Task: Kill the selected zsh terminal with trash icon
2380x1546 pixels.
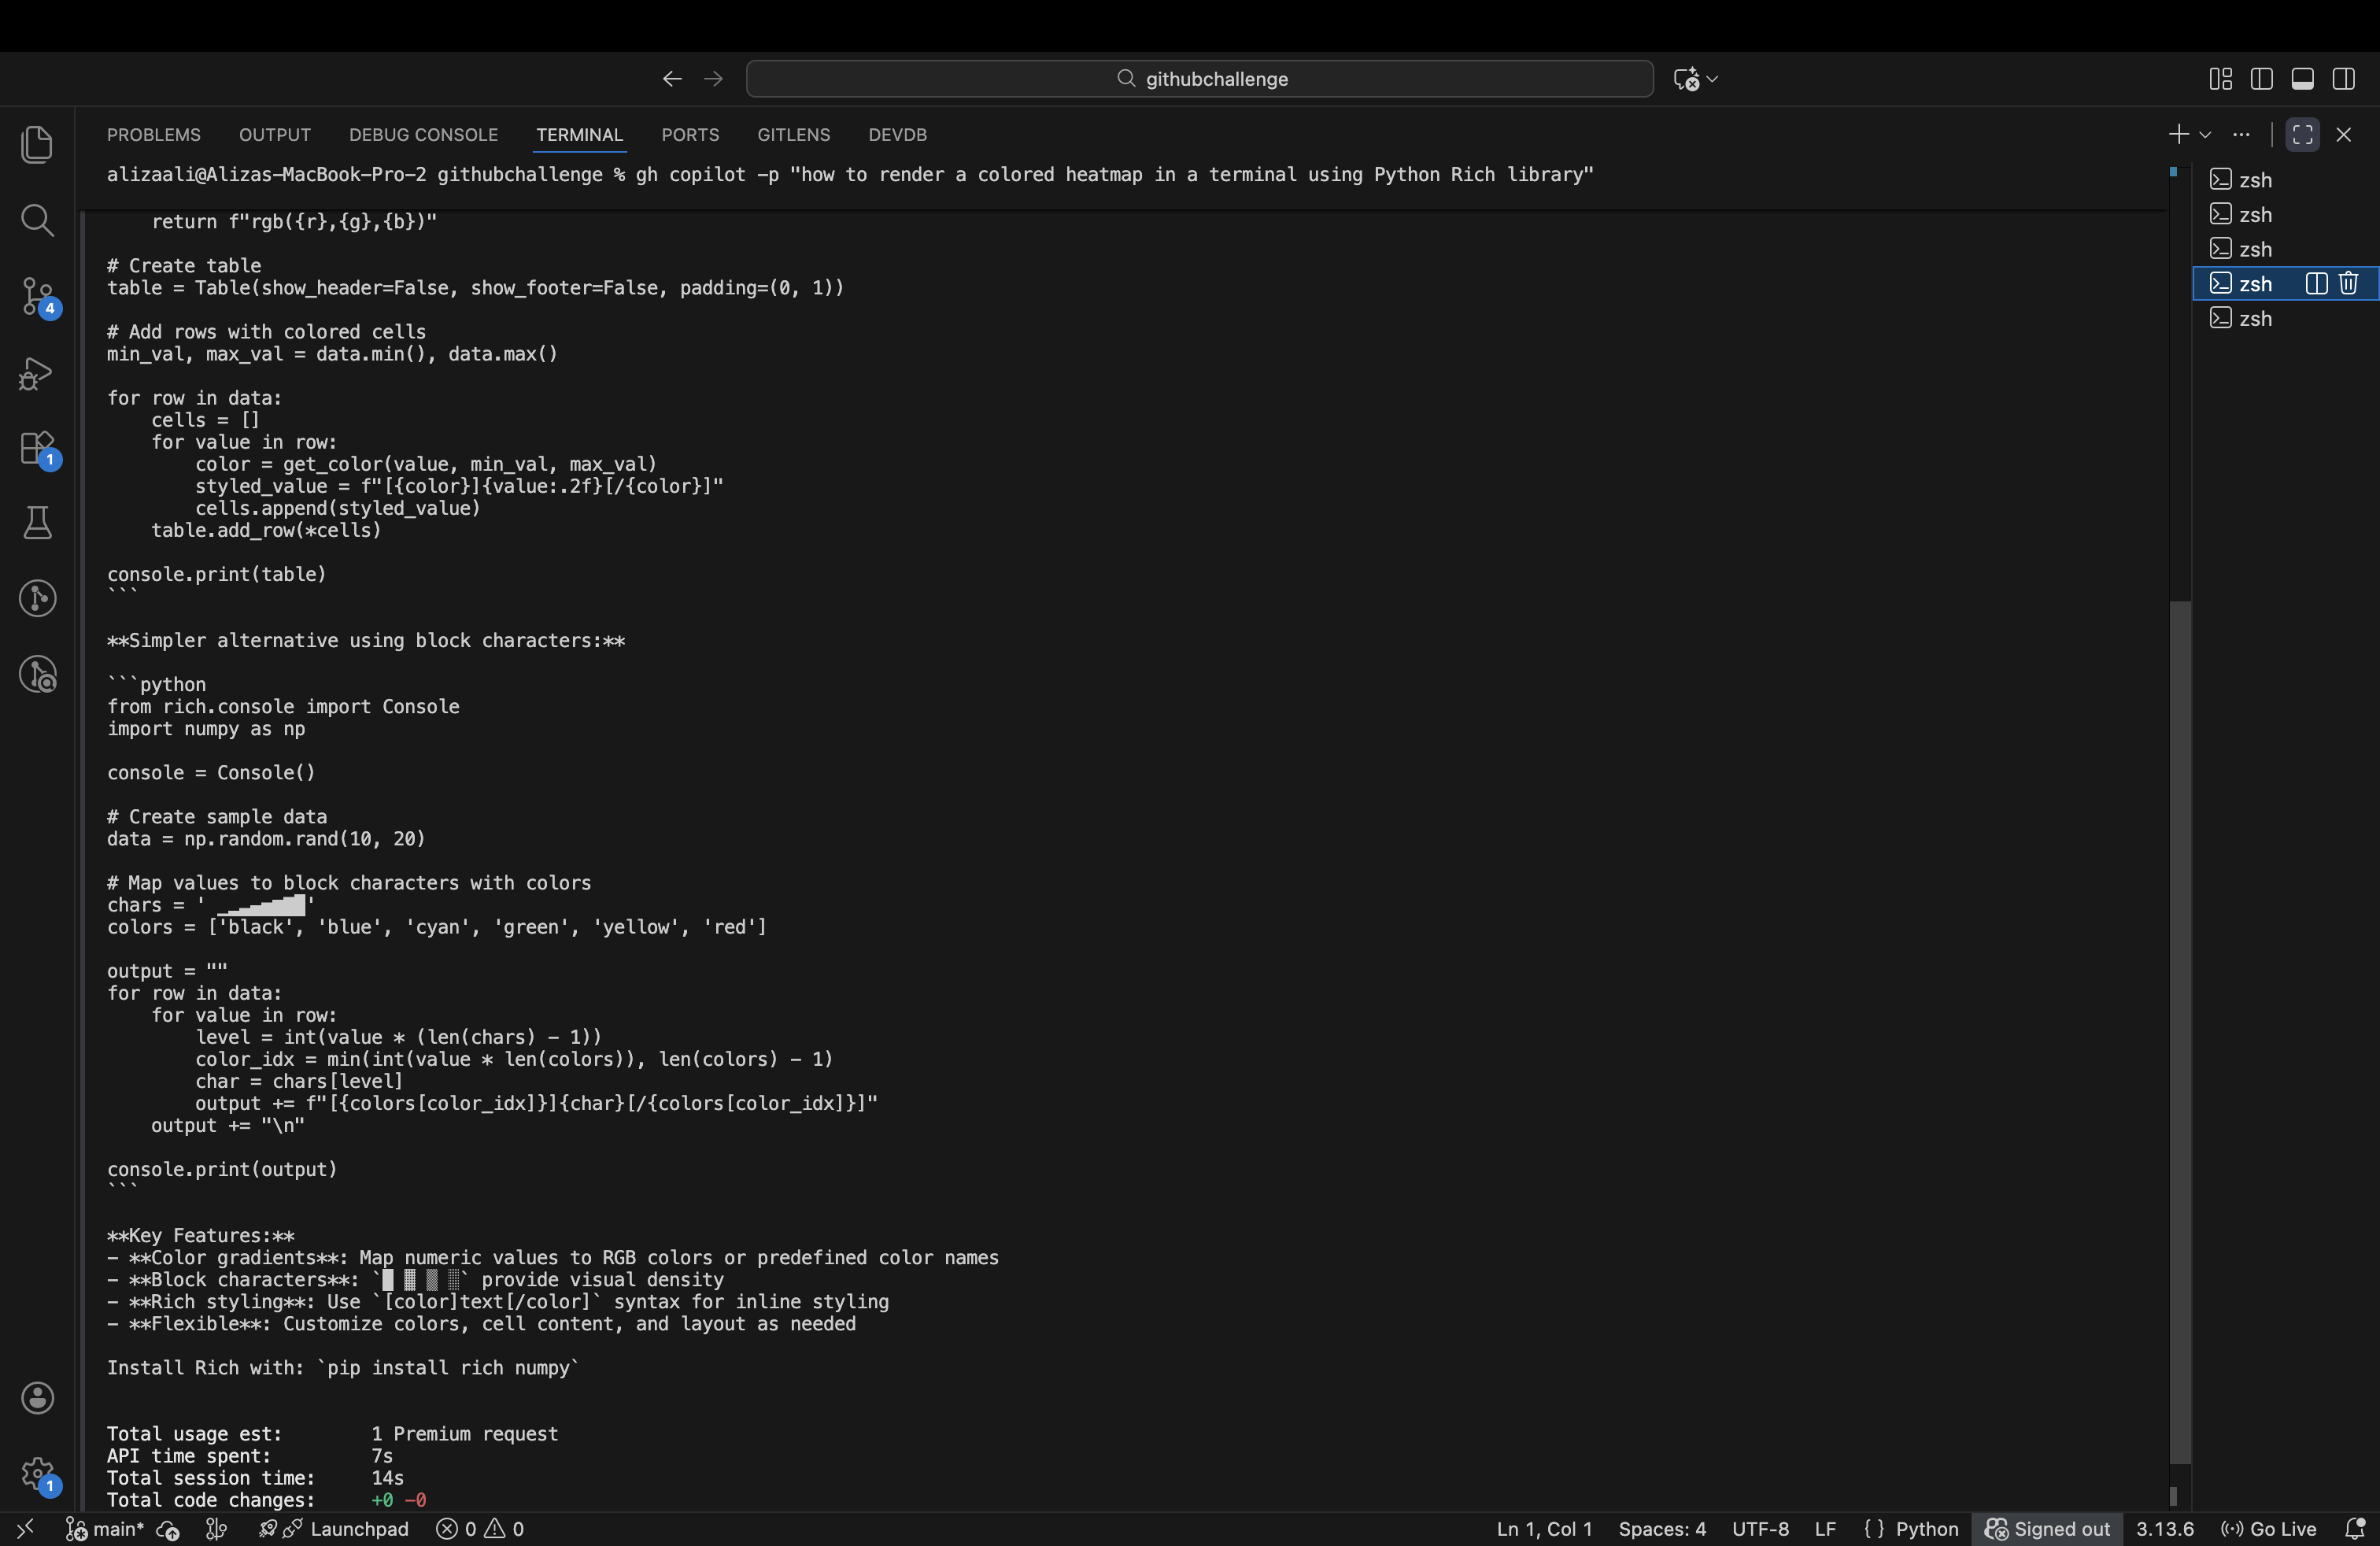Action: [x=2348, y=284]
